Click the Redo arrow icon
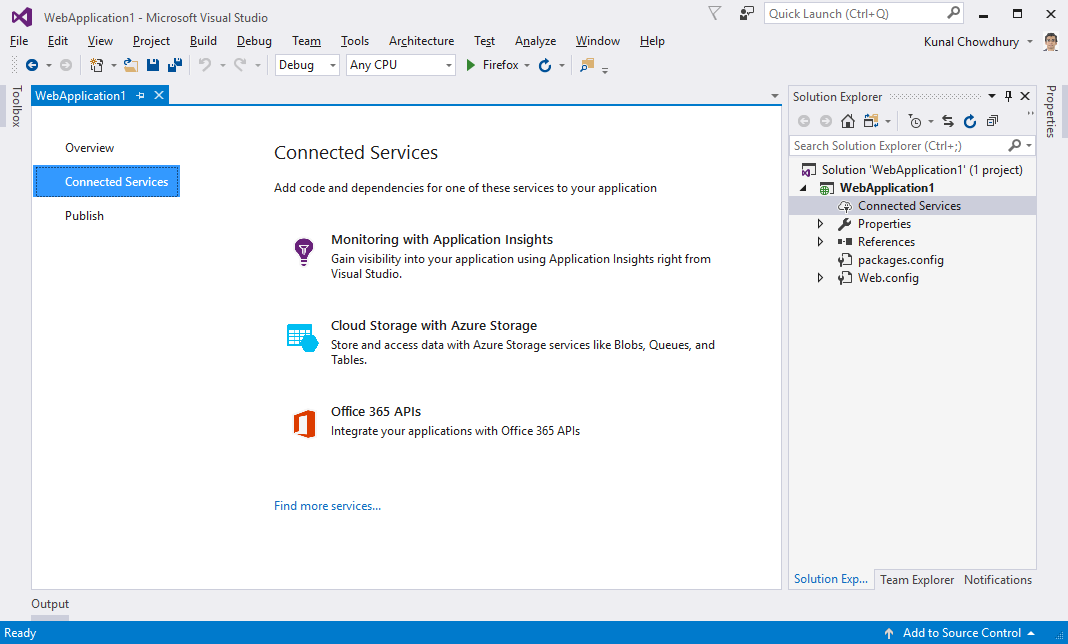The height and width of the screenshot is (644, 1068). coord(240,65)
